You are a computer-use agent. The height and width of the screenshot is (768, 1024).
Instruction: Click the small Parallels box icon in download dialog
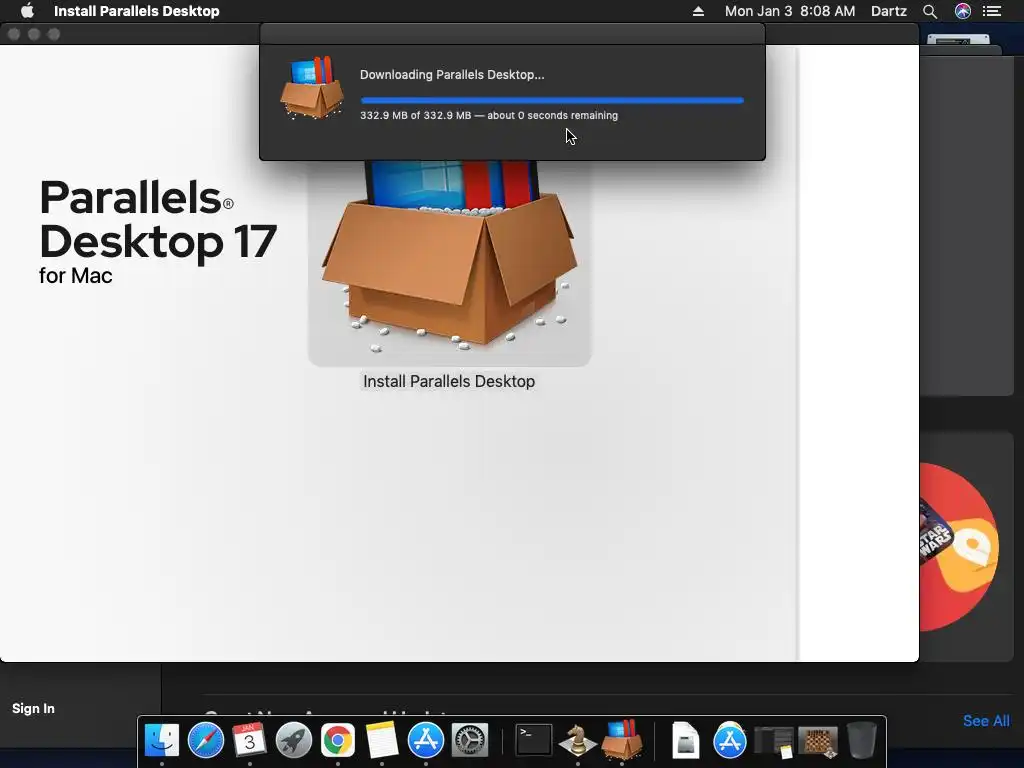(x=312, y=88)
